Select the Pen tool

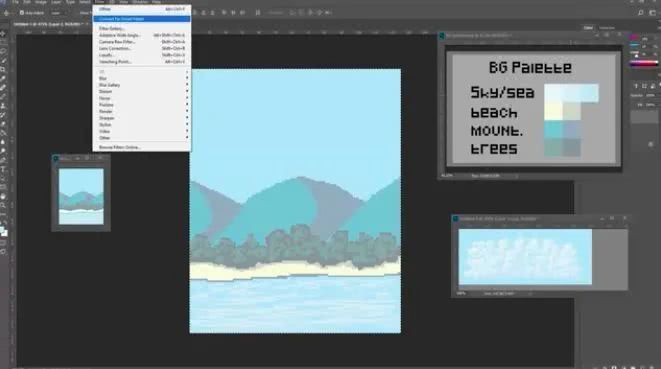tap(3, 160)
